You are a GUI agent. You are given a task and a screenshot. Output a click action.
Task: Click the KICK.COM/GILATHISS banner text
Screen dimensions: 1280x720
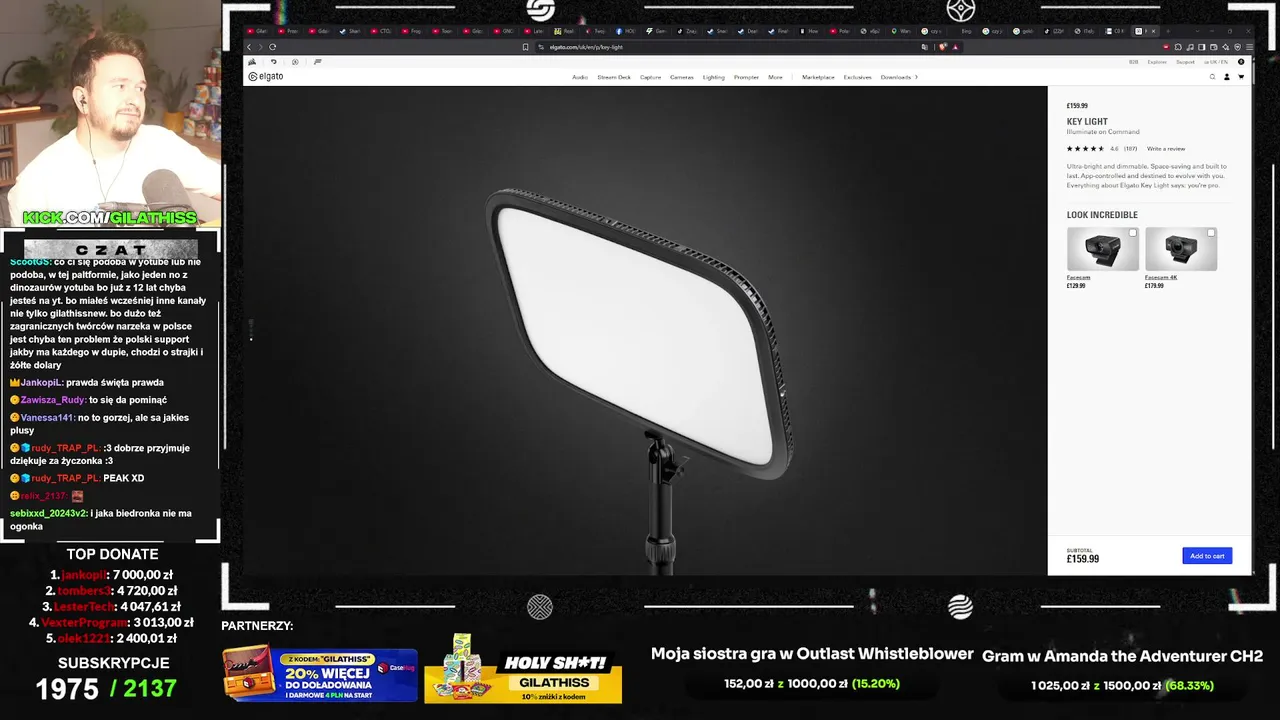click(110, 217)
